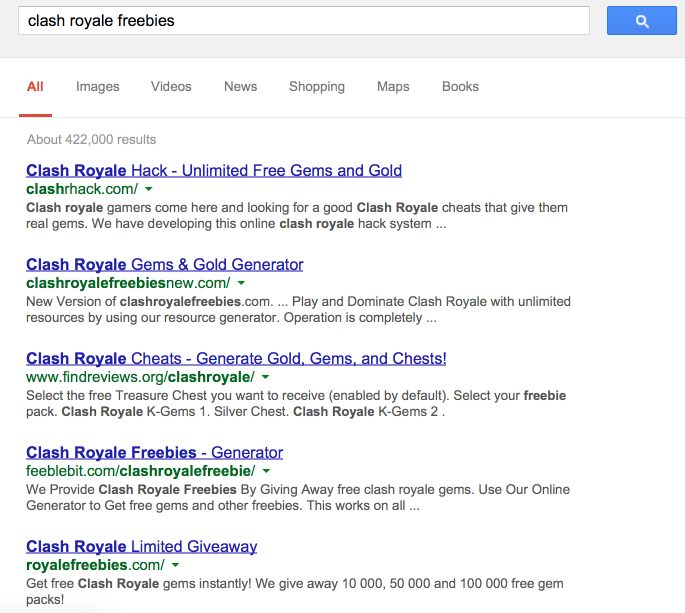Open the Videos tab
Screen dimensions: 685x613
click(x=171, y=87)
